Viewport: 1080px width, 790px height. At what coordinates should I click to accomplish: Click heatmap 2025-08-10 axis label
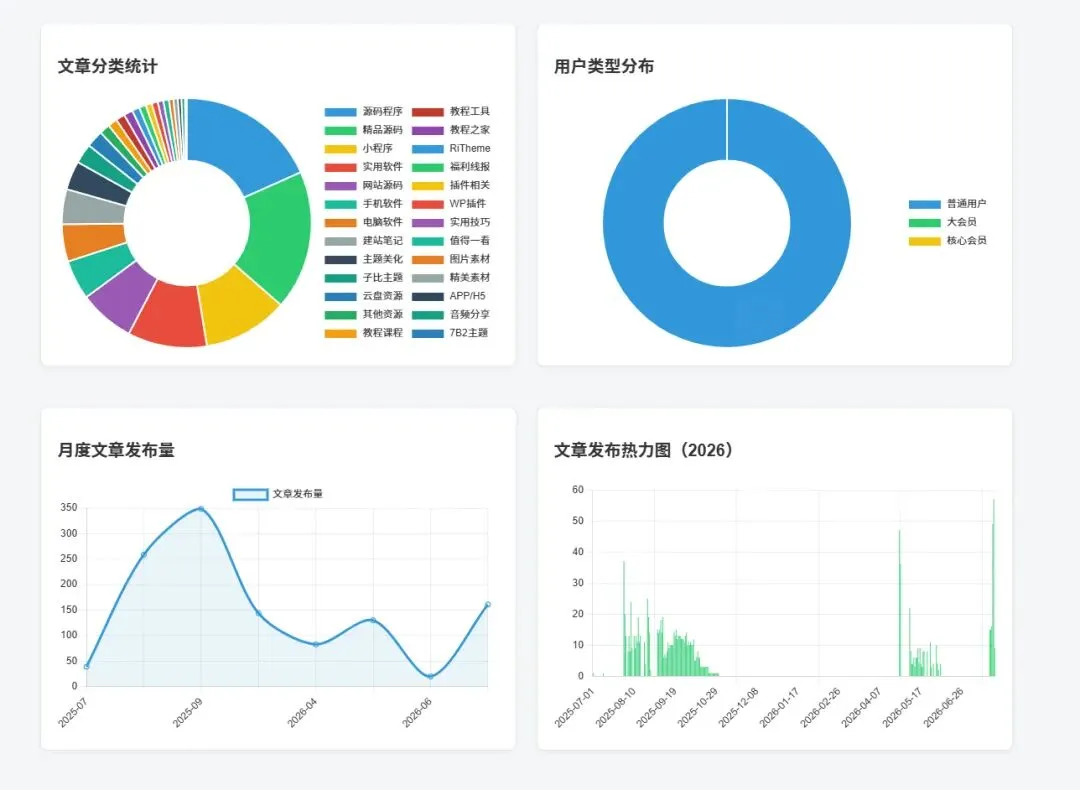(x=616, y=707)
